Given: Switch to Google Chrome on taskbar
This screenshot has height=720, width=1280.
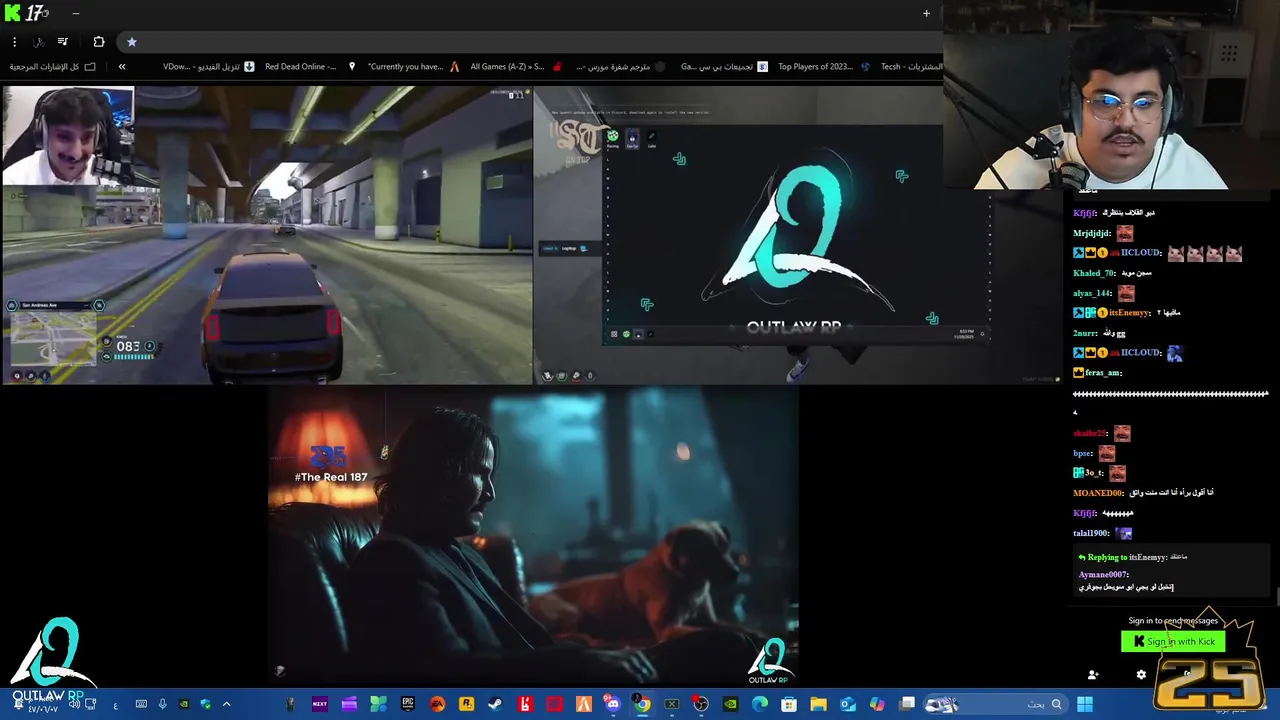Looking at the screenshot, I should pos(643,704).
